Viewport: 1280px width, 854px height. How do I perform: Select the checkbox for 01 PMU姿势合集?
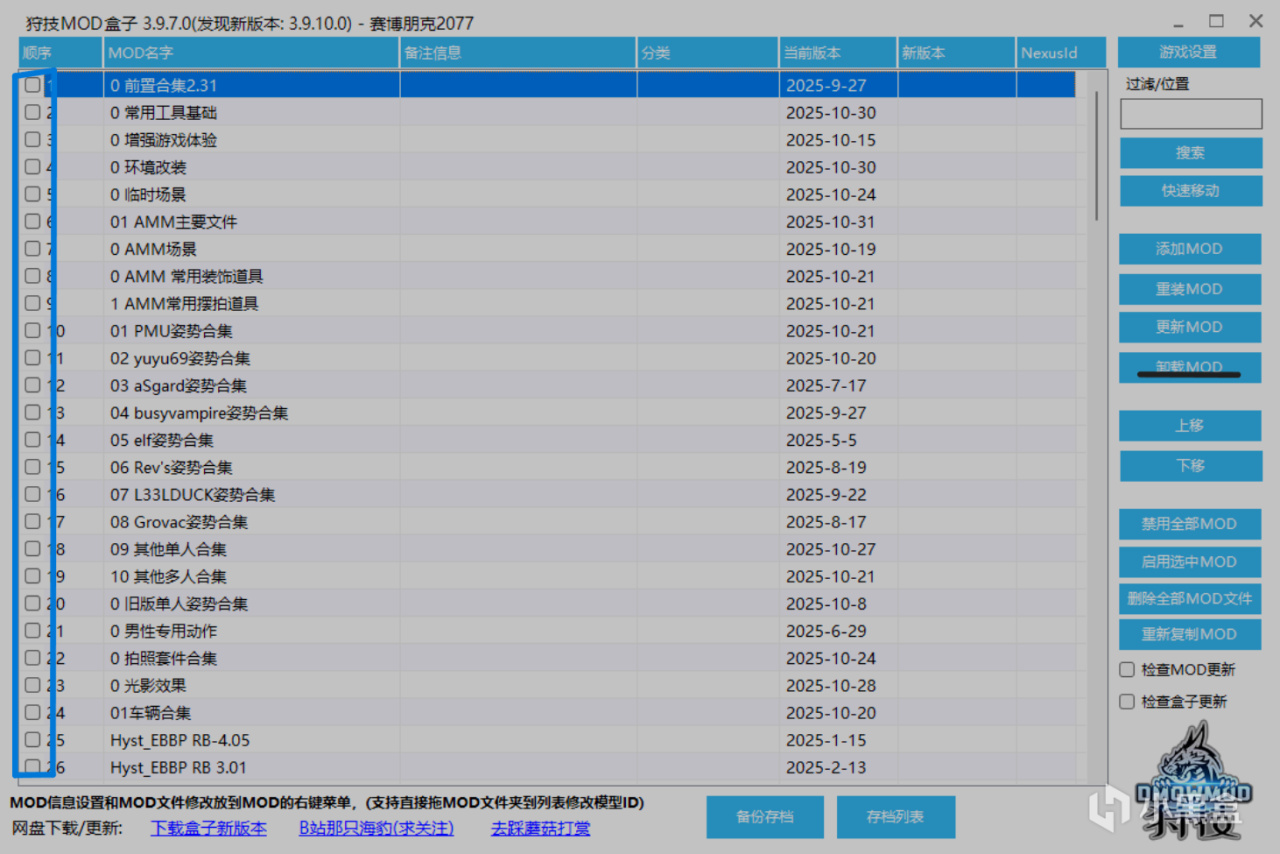(33, 330)
